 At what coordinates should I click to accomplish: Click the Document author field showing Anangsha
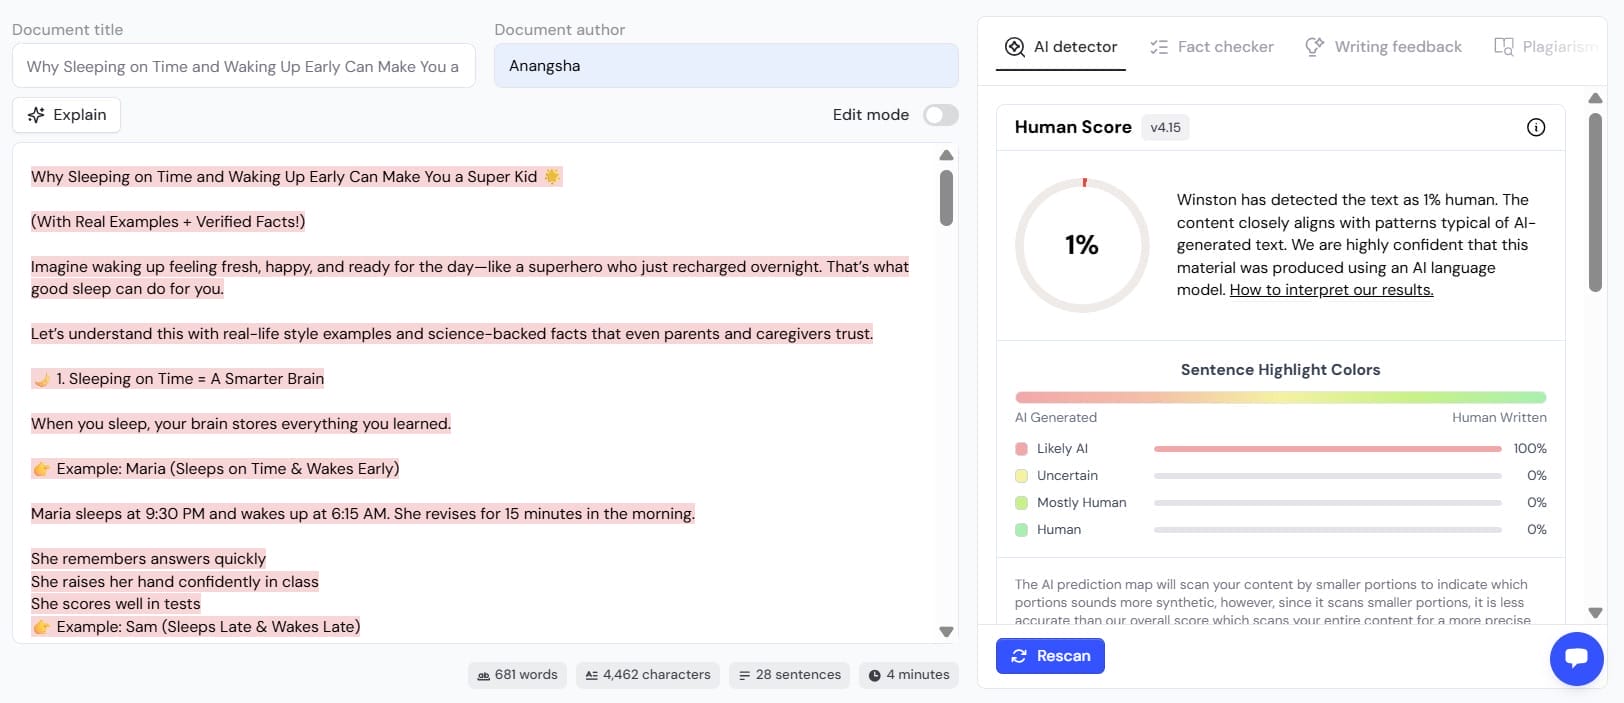[726, 66]
